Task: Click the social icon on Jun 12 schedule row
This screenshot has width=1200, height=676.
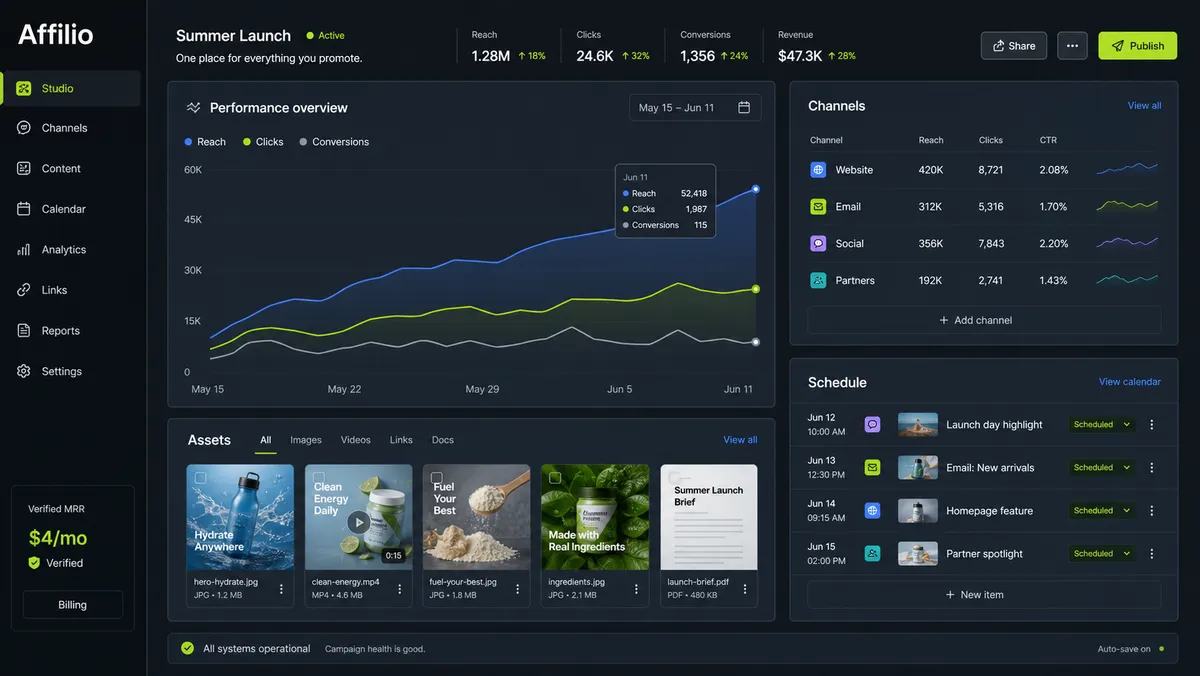Action: click(x=872, y=425)
